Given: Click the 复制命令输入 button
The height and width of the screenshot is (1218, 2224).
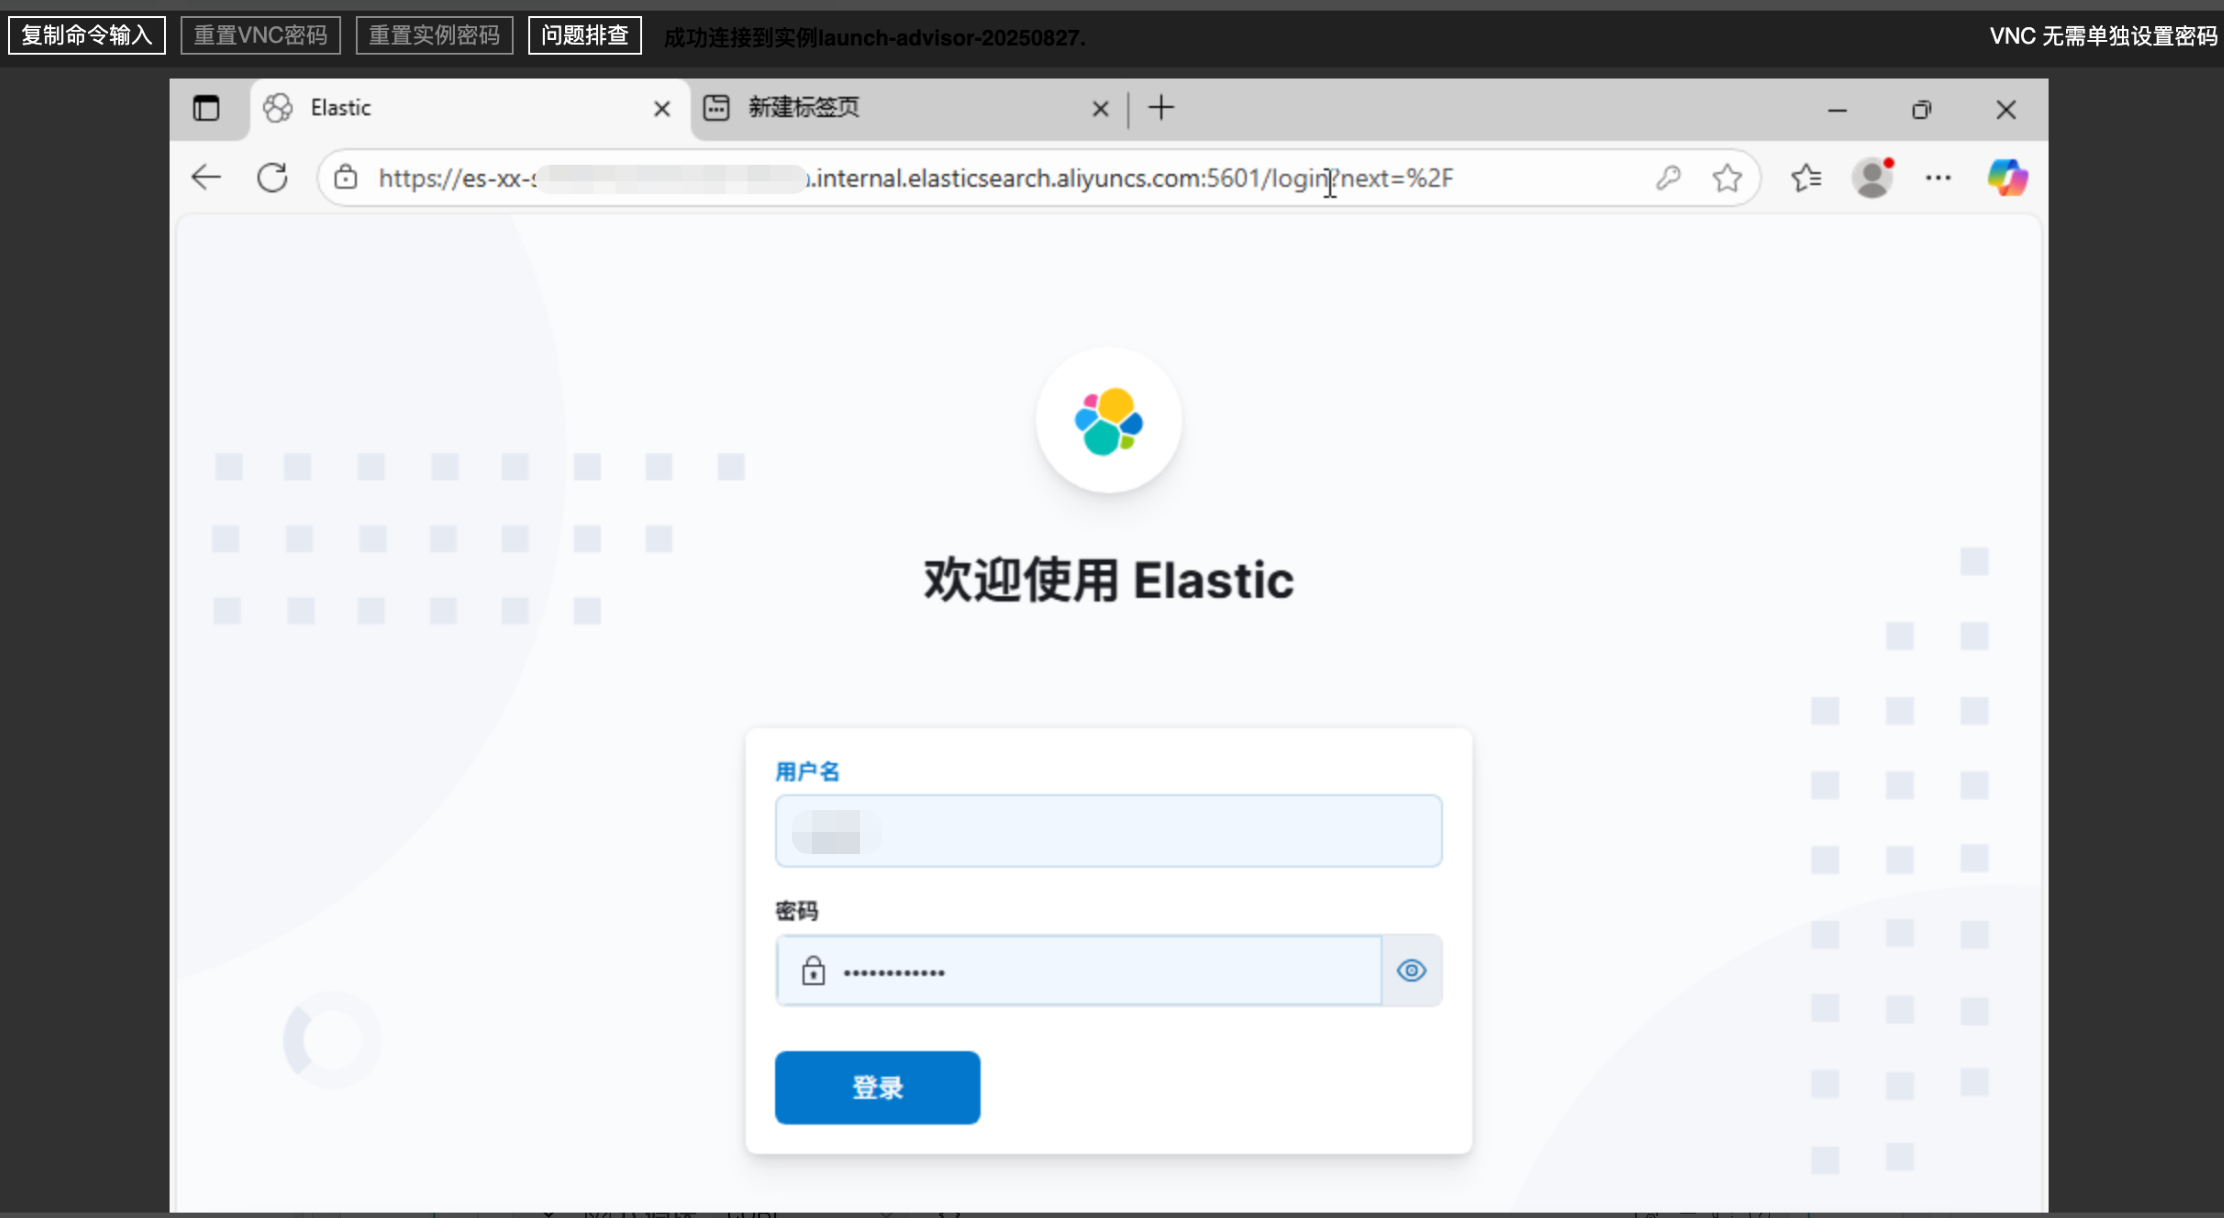Looking at the screenshot, I should 87,36.
